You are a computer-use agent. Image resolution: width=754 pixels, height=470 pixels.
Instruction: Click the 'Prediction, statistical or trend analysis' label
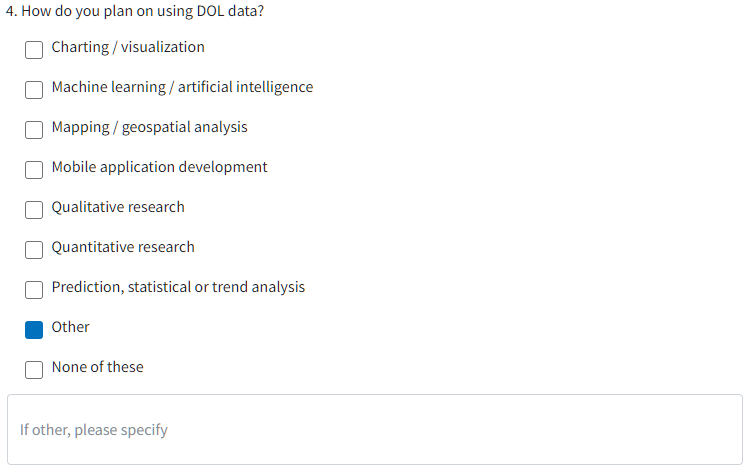[x=178, y=287]
